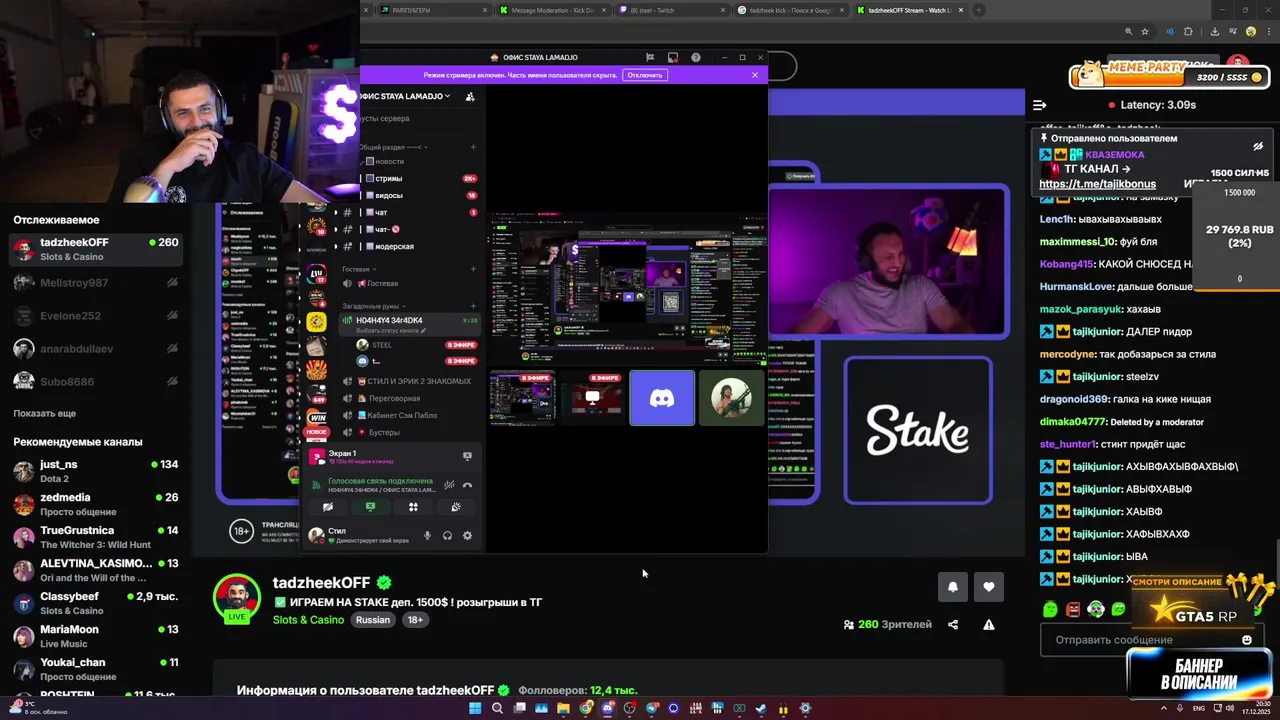Select first live stream thumbnail in call
Screen dimensions: 1280x720
(522, 398)
